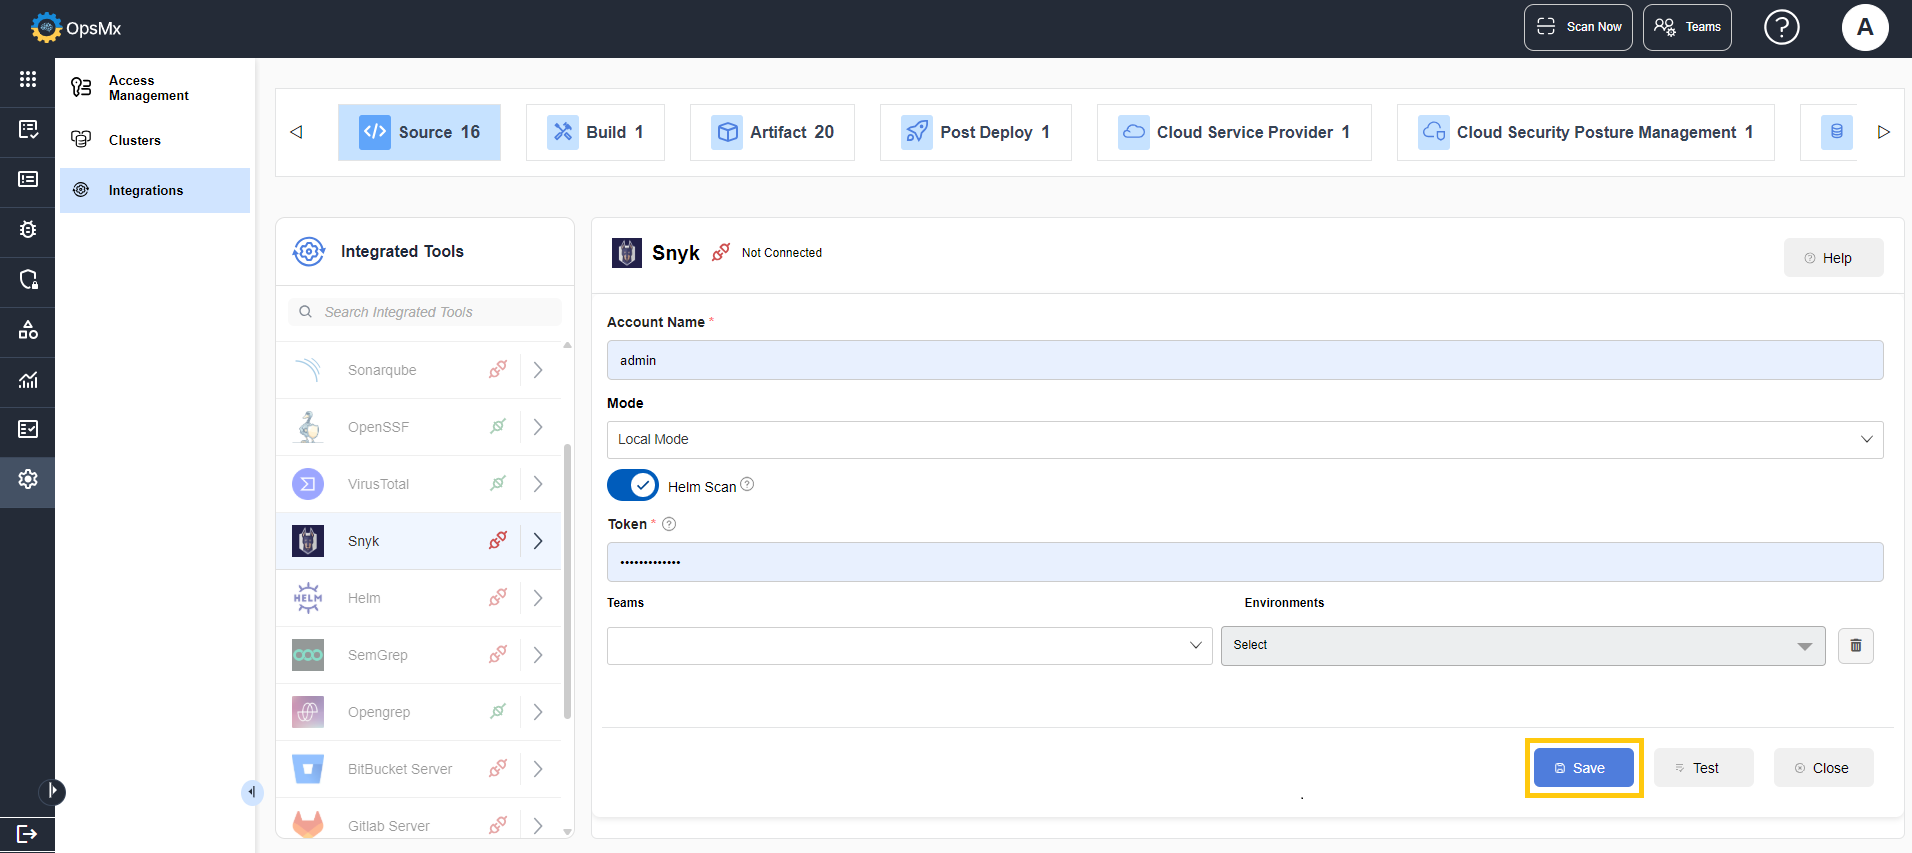Click the logout icon at sidebar bottom
The width and height of the screenshot is (1912, 853).
coord(27,833)
